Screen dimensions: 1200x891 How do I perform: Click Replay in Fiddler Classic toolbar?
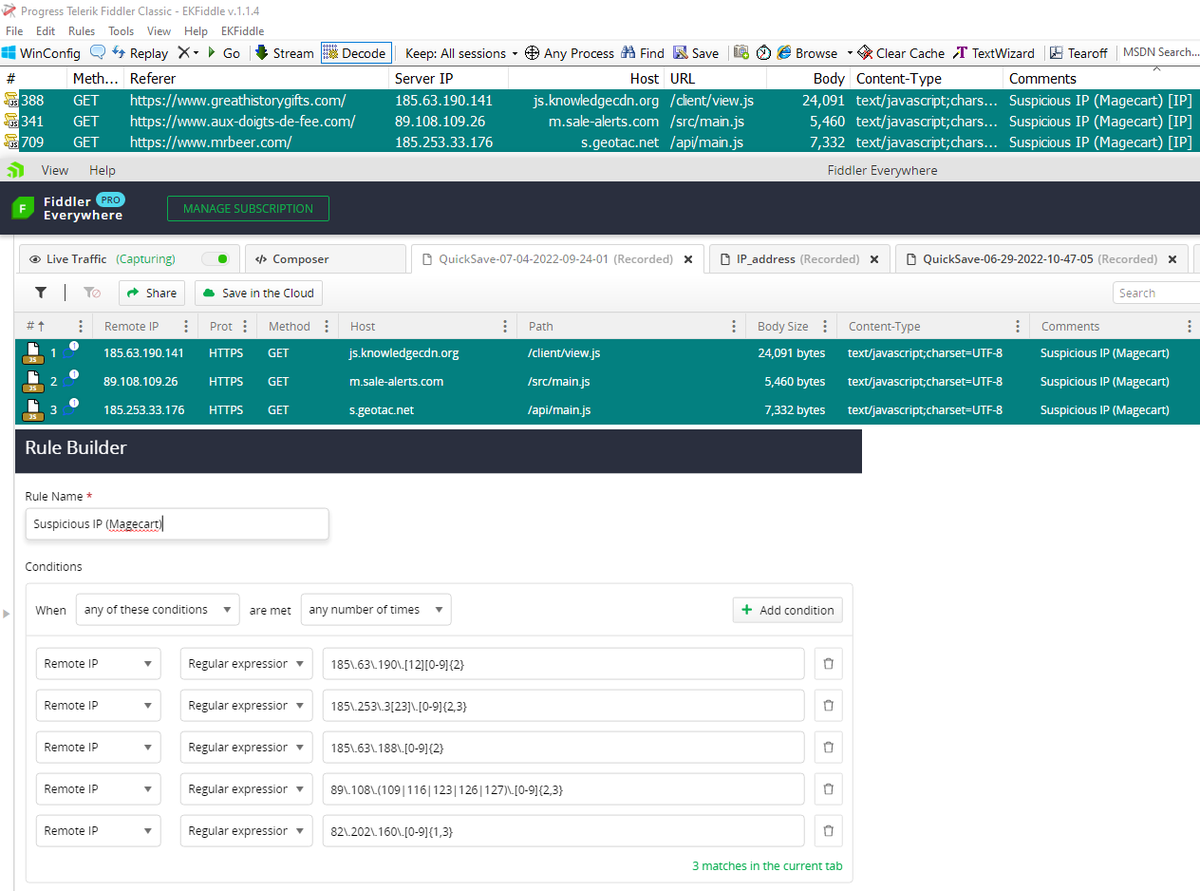[140, 53]
